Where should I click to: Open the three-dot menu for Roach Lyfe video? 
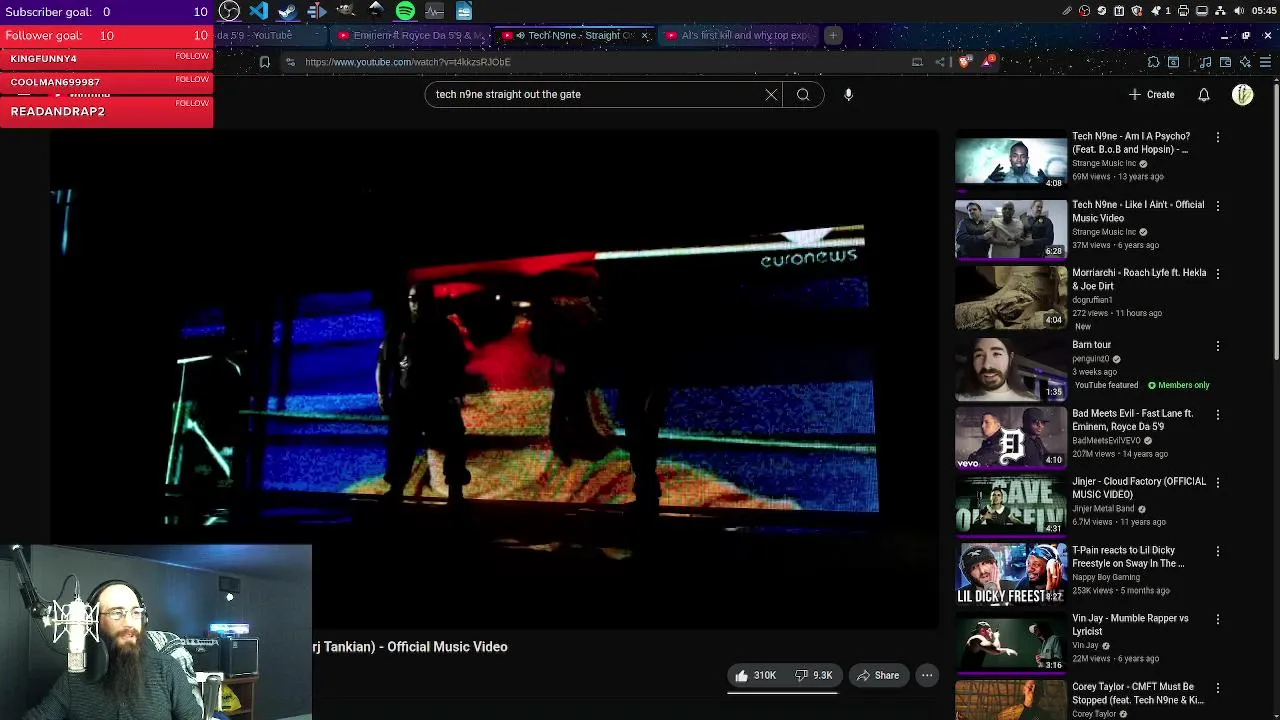[1217, 273]
